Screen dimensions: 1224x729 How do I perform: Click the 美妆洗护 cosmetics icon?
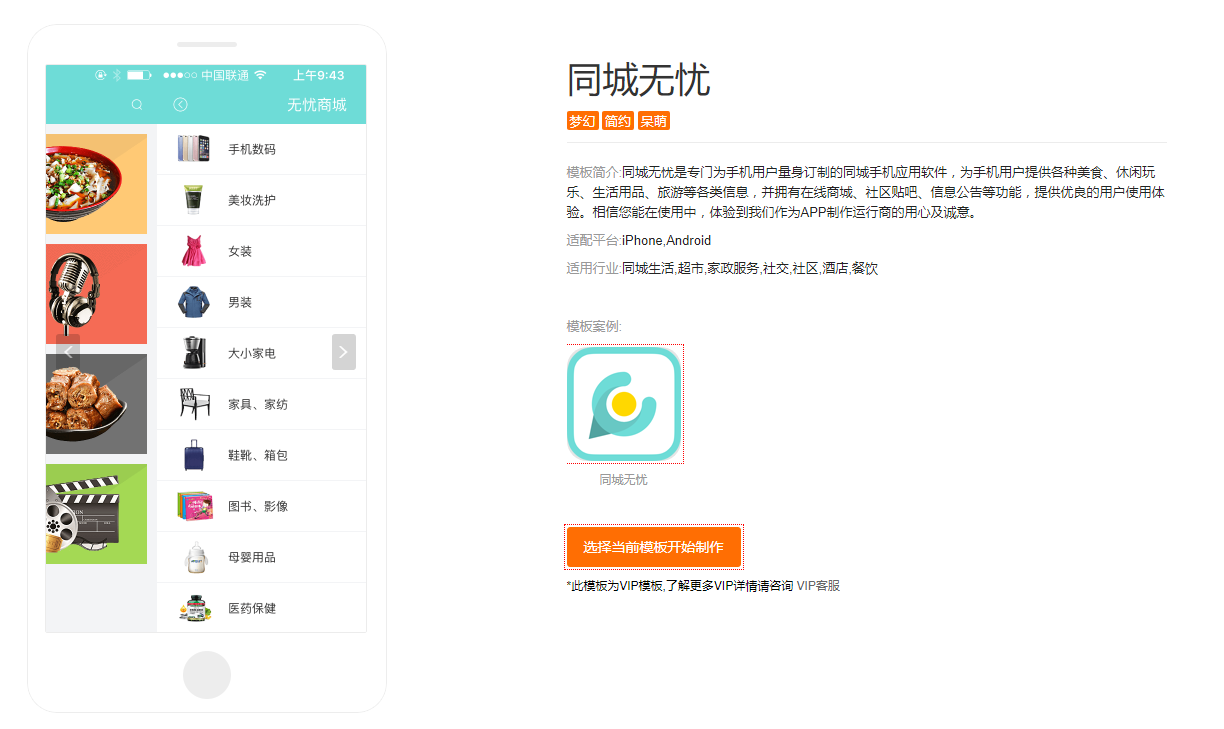(192, 199)
